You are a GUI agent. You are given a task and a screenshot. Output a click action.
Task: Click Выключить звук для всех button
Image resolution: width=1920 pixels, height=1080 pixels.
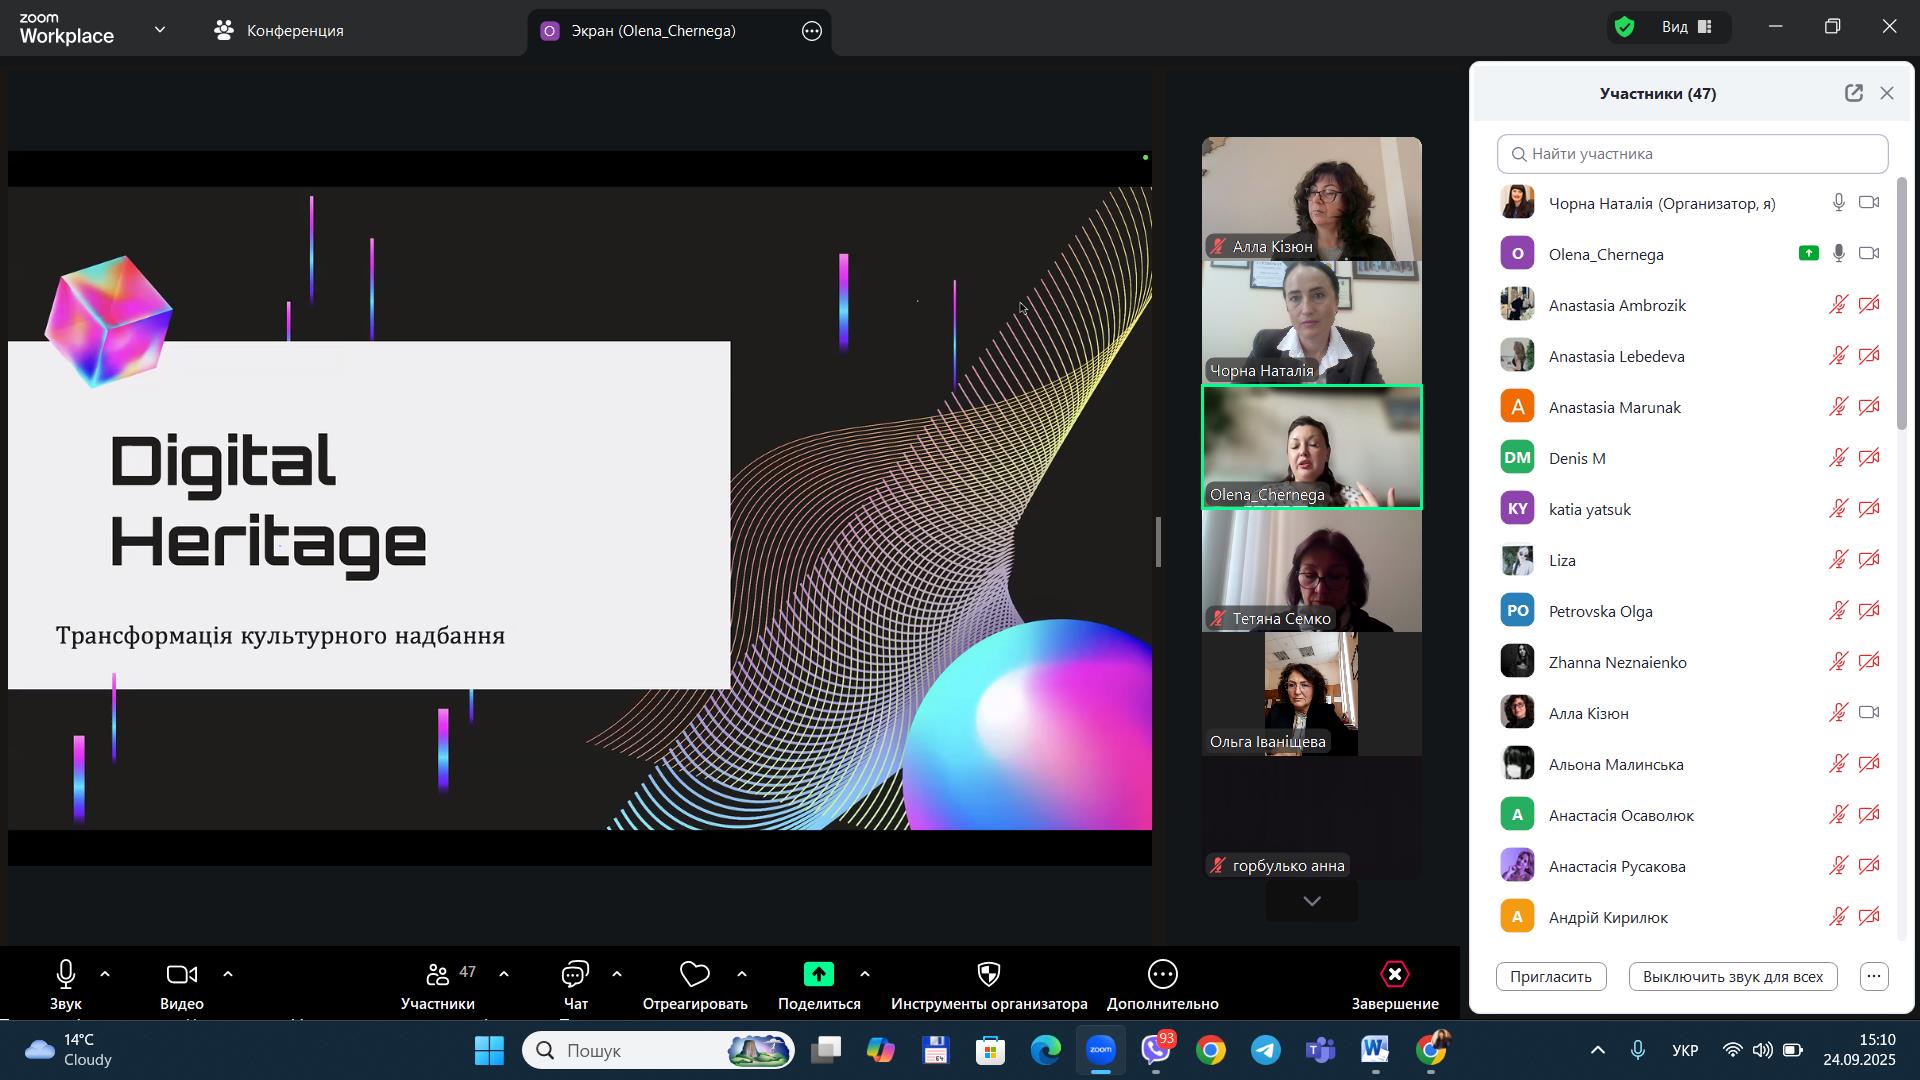(1732, 976)
